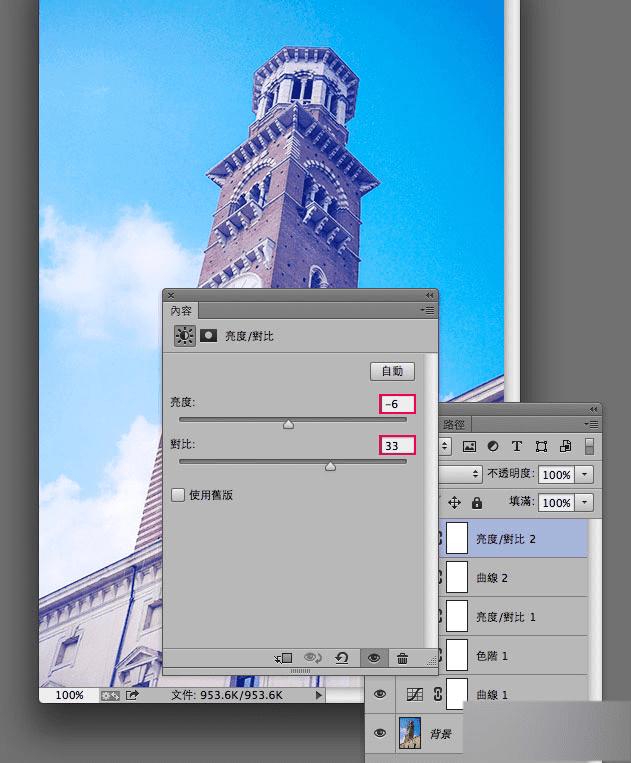
Task: Click the 填滿 fill value field
Action: click(x=557, y=502)
